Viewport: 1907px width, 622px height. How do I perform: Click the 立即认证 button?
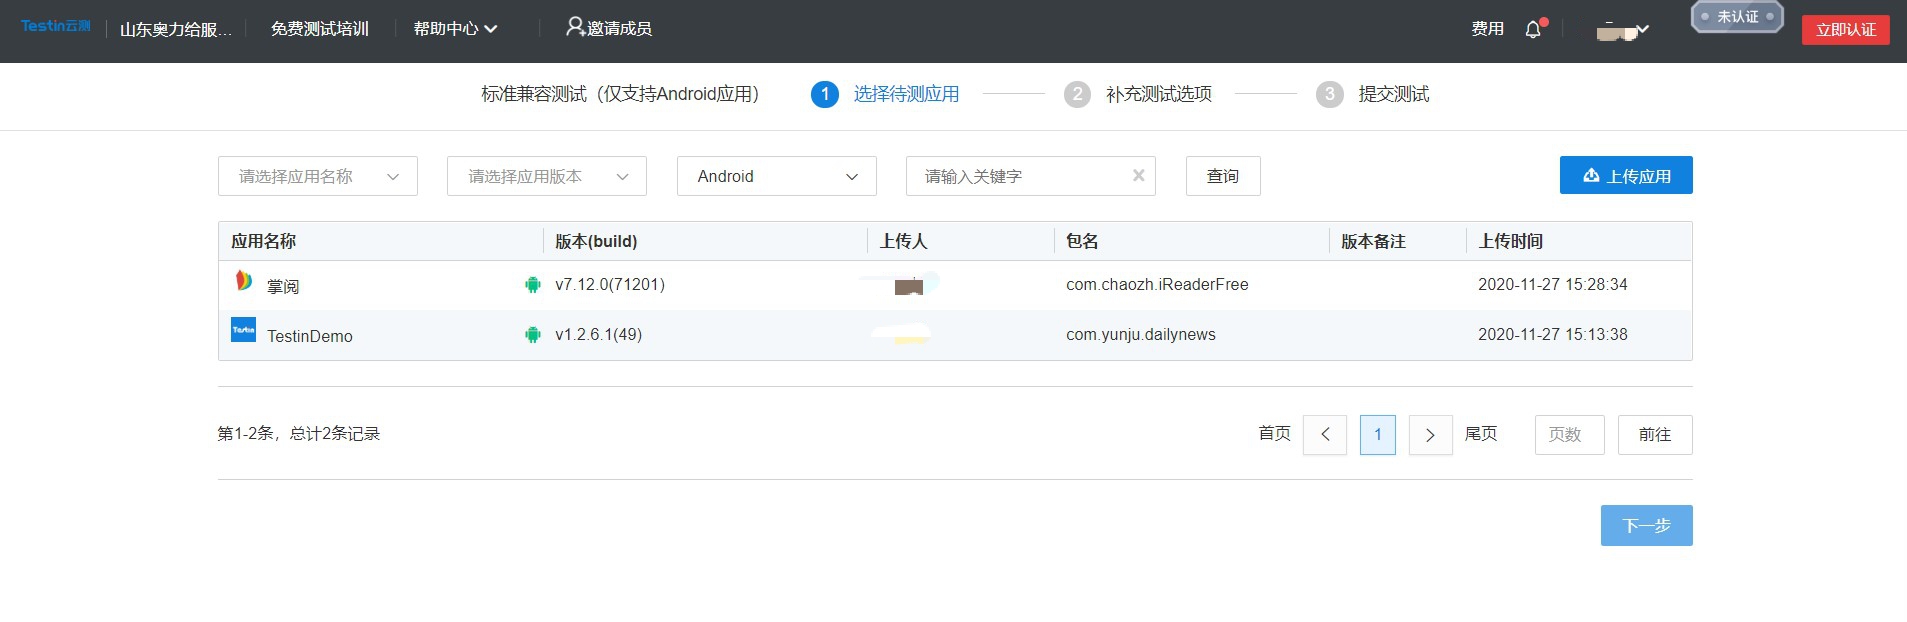[1846, 30]
